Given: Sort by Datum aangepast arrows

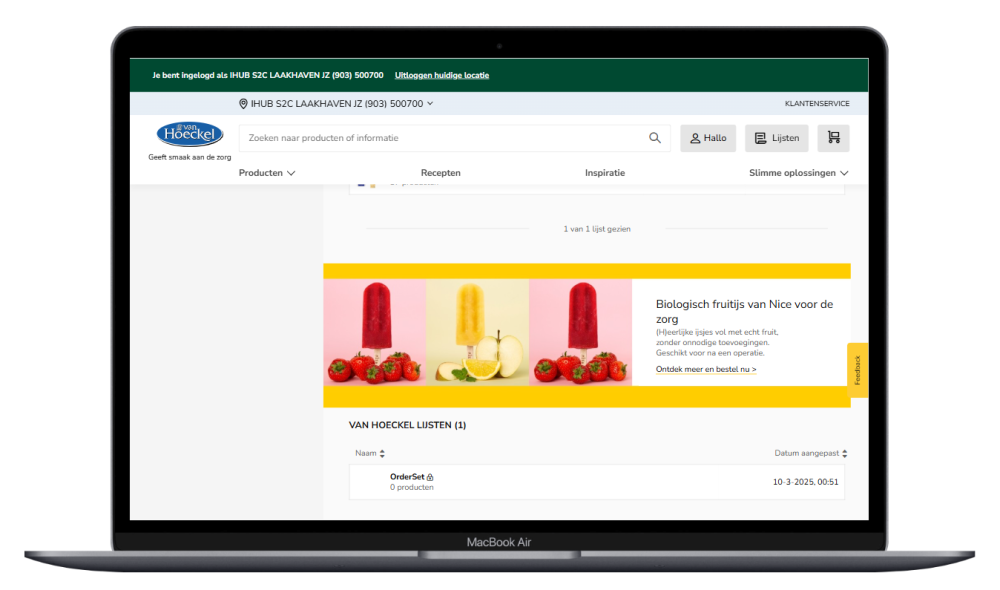Looking at the screenshot, I should point(844,454).
